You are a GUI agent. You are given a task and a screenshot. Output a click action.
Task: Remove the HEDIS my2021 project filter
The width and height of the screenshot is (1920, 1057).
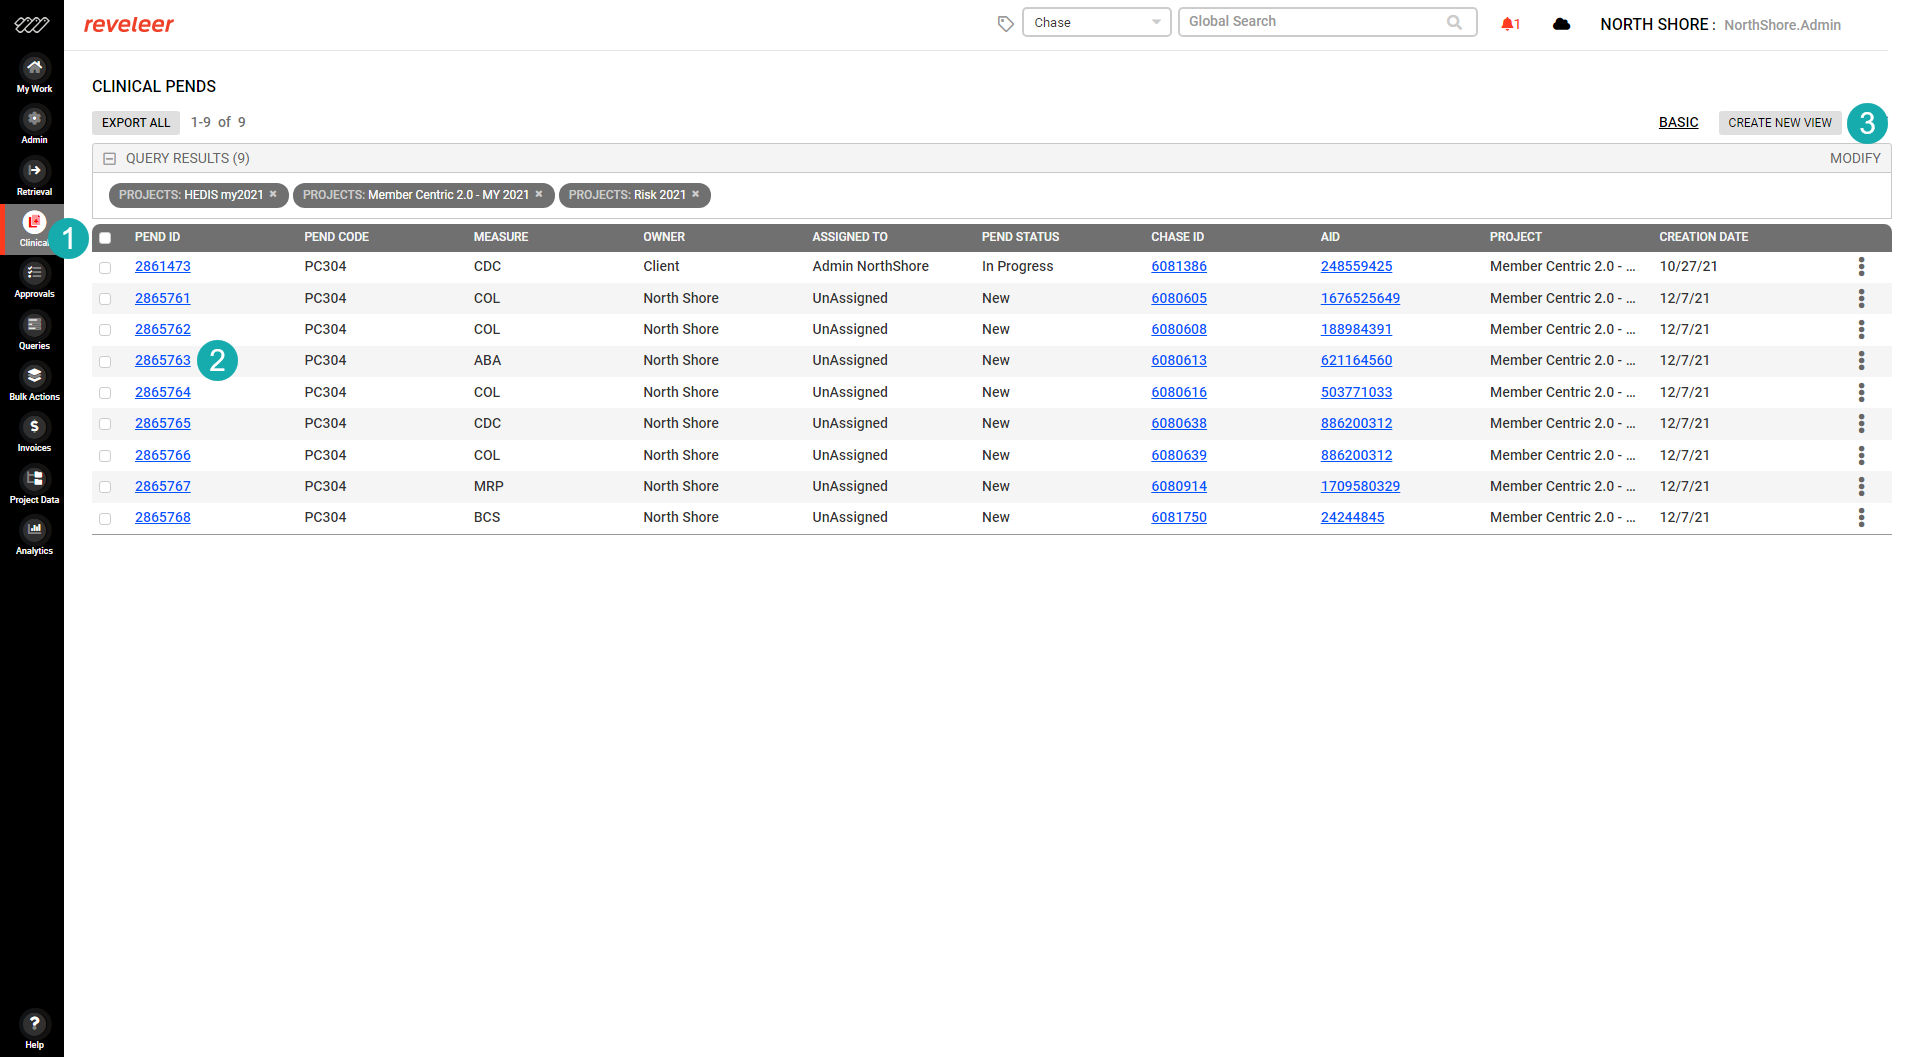coord(273,194)
